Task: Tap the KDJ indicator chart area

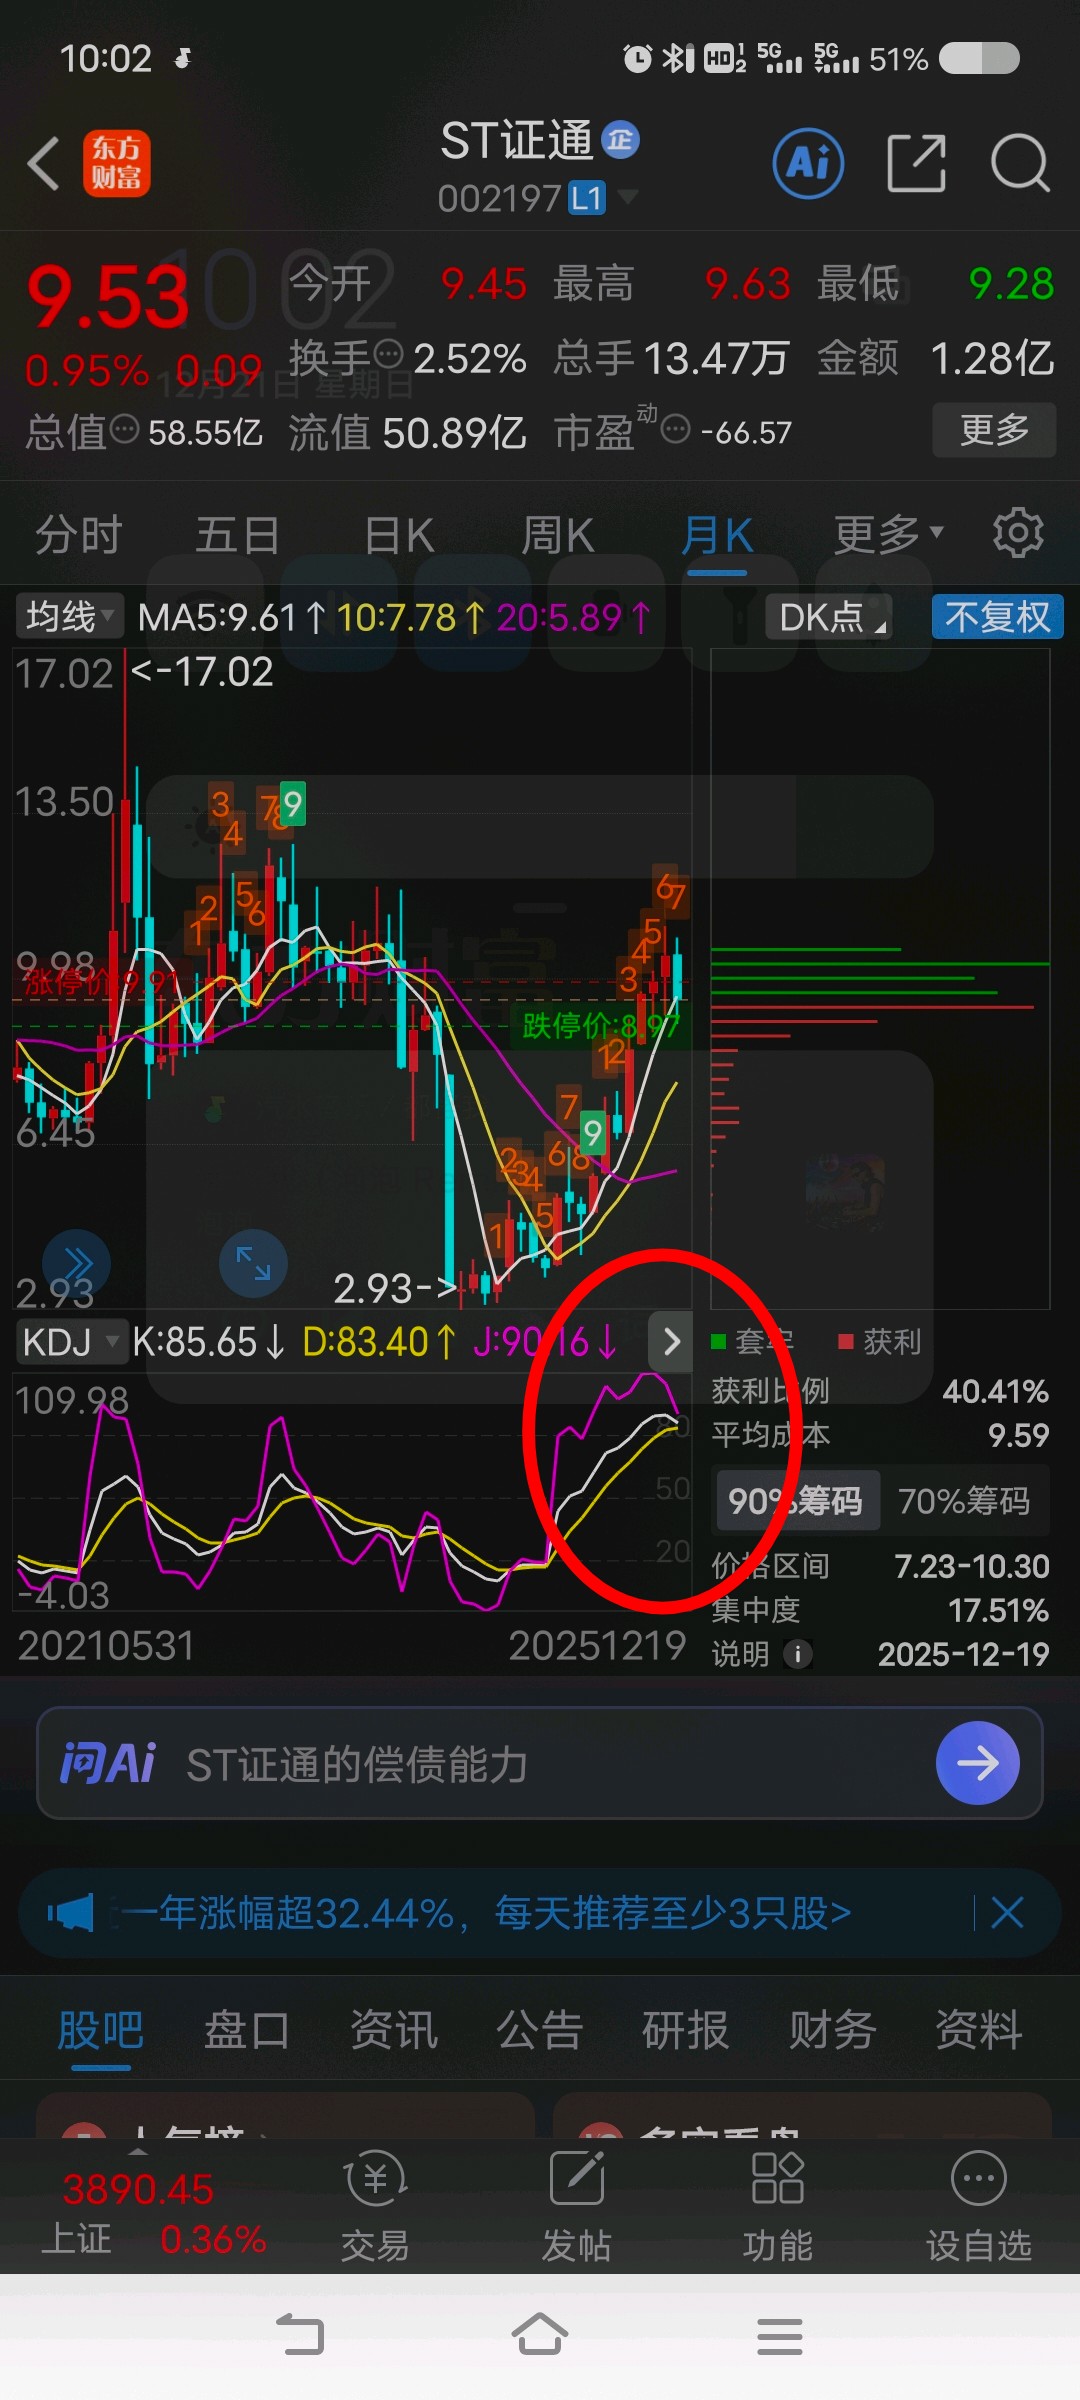Action: (x=351, y=1492)
